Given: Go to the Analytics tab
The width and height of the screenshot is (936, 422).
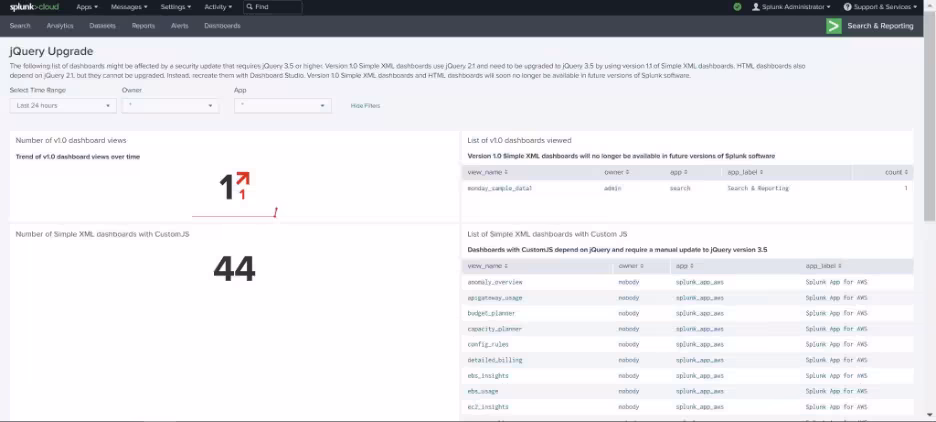Looking at the screenshot, I should pyautogui.click(x=60, y=26).
